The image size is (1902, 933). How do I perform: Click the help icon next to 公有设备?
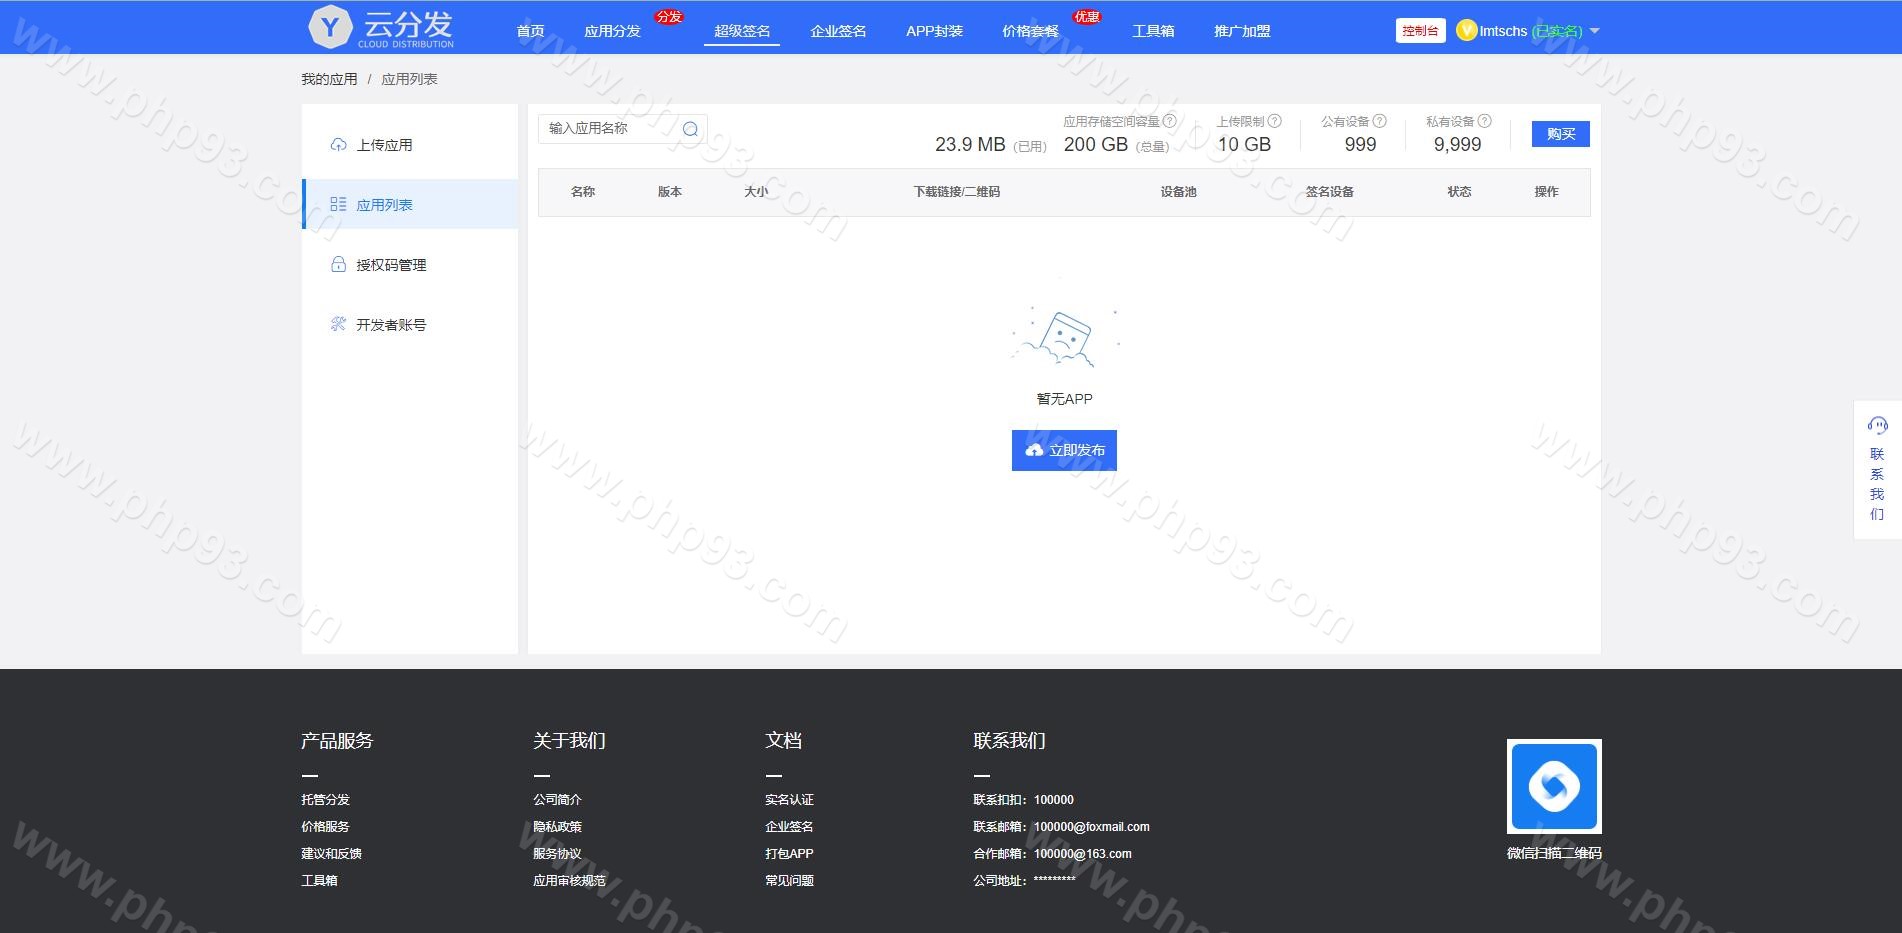(x=1380, y=121)
